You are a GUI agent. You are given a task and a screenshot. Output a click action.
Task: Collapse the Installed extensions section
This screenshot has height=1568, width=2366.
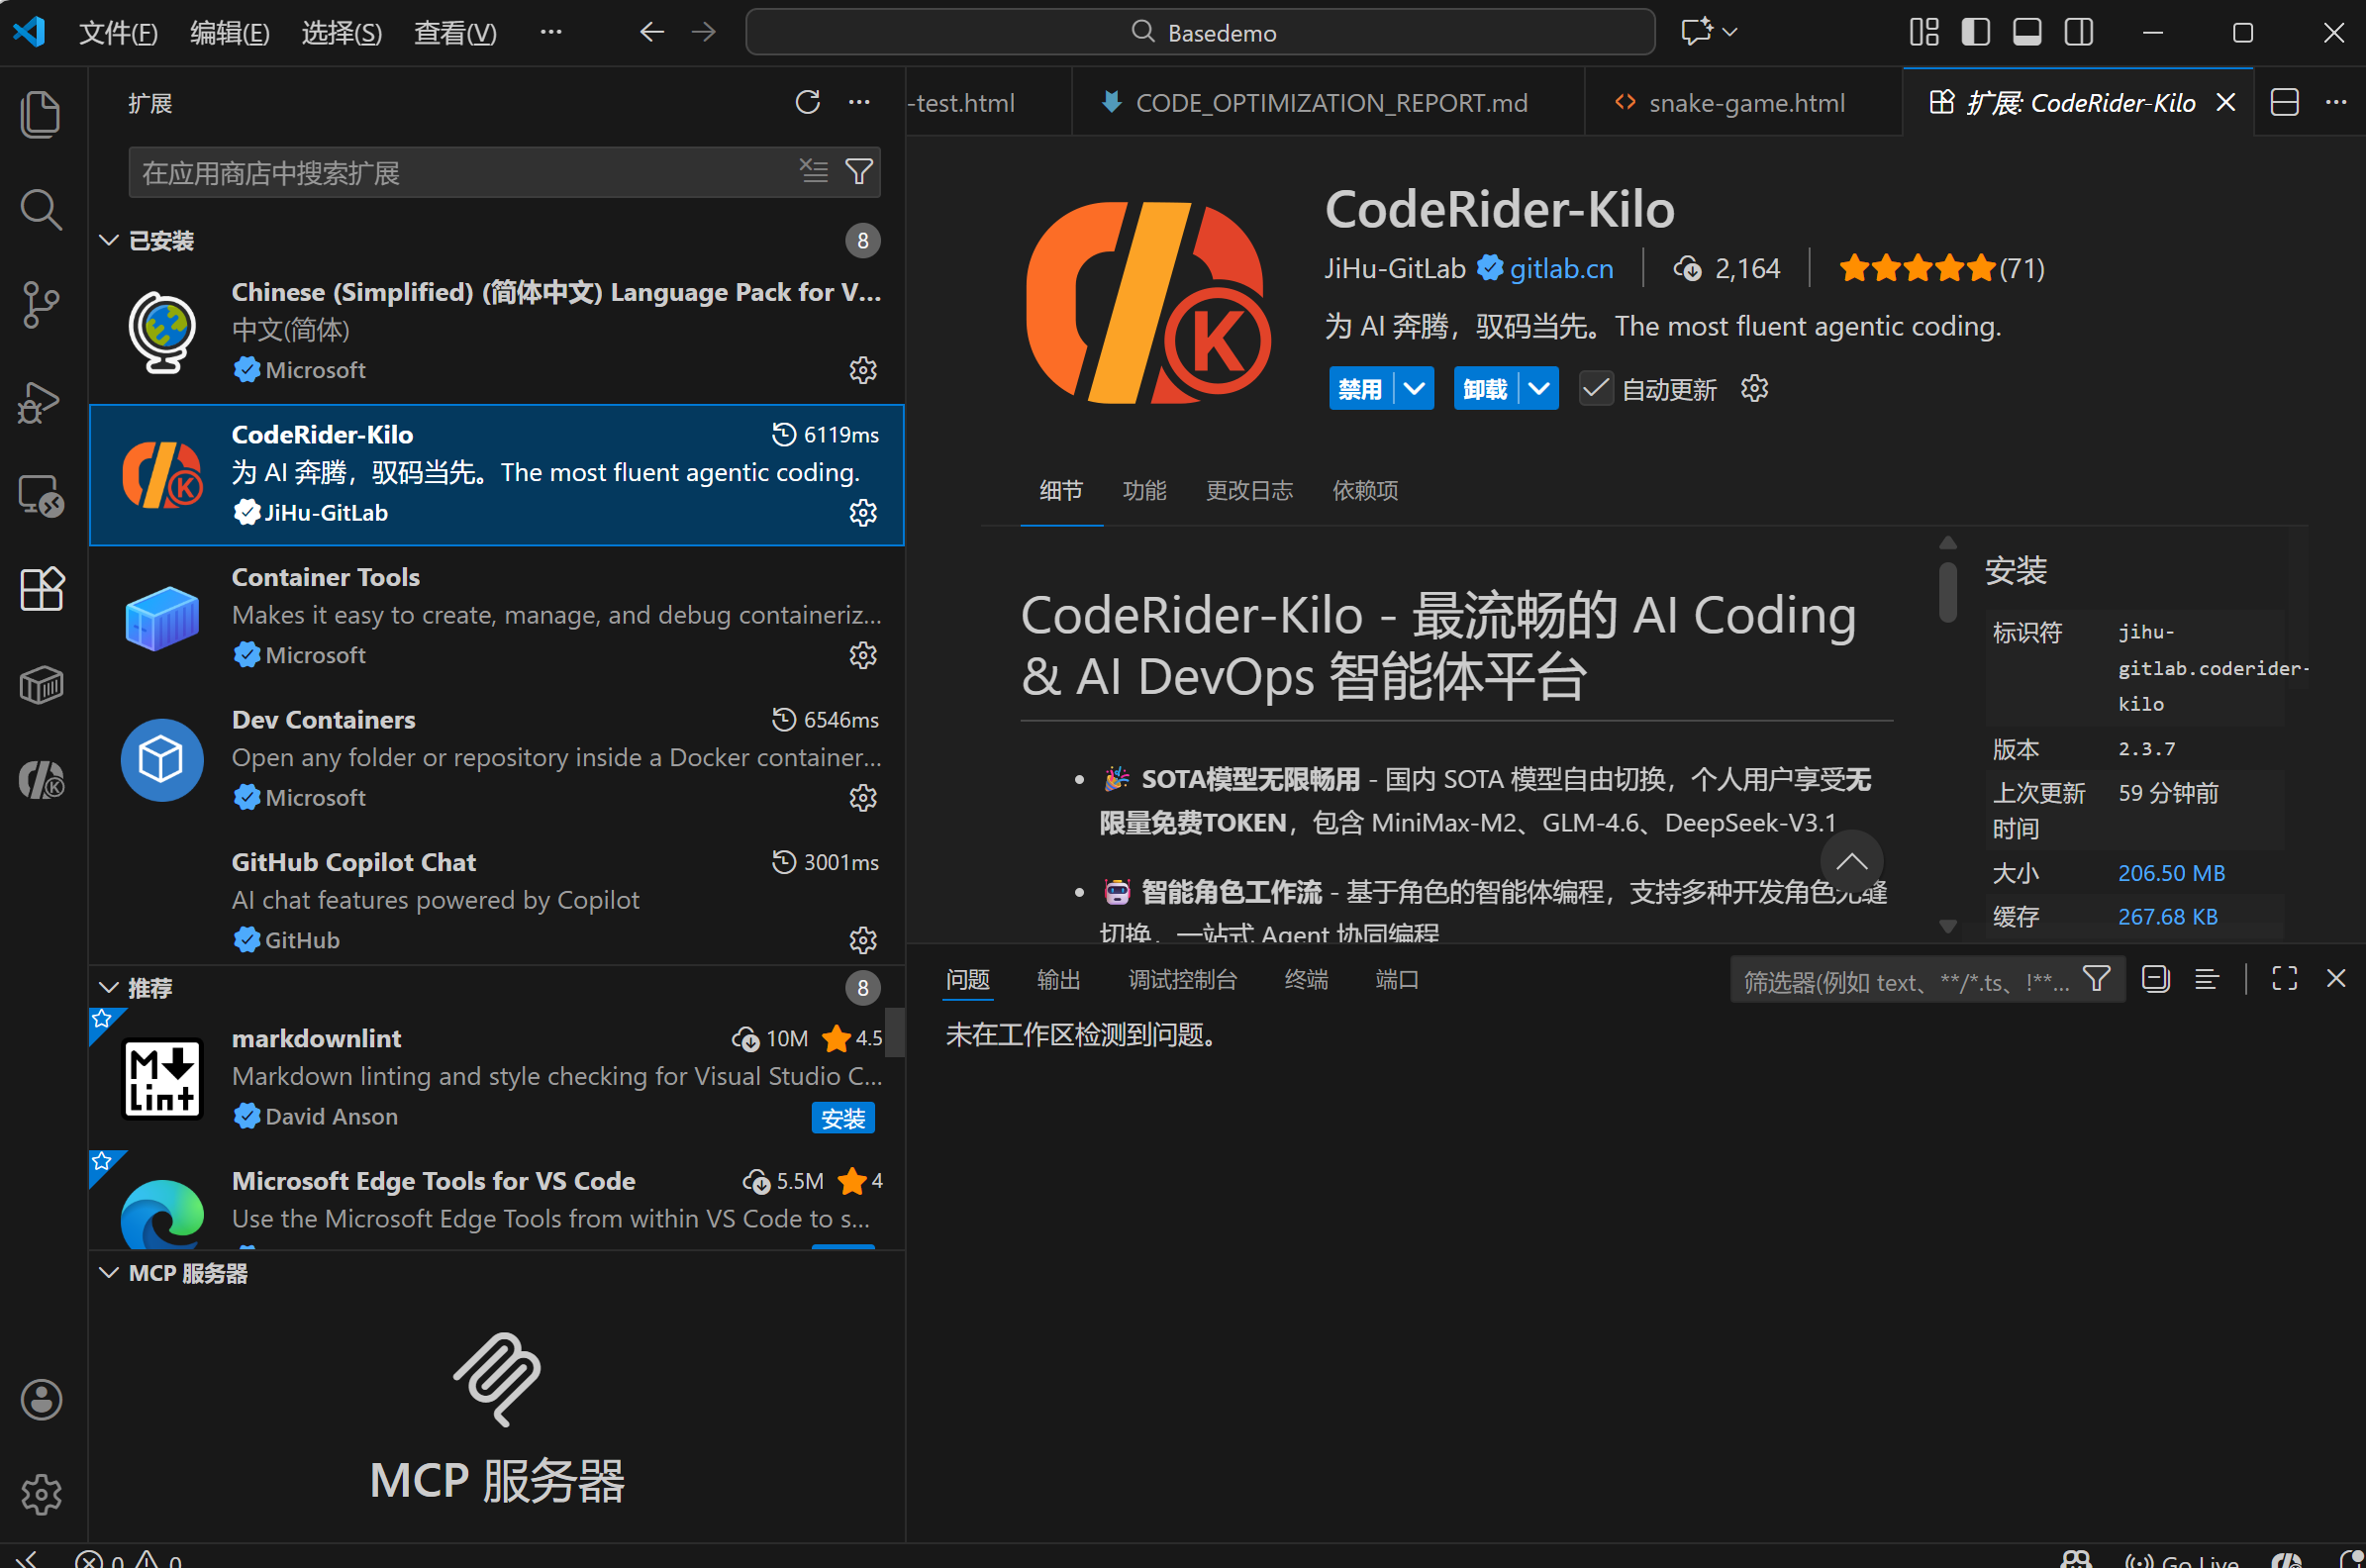(109, 241)
